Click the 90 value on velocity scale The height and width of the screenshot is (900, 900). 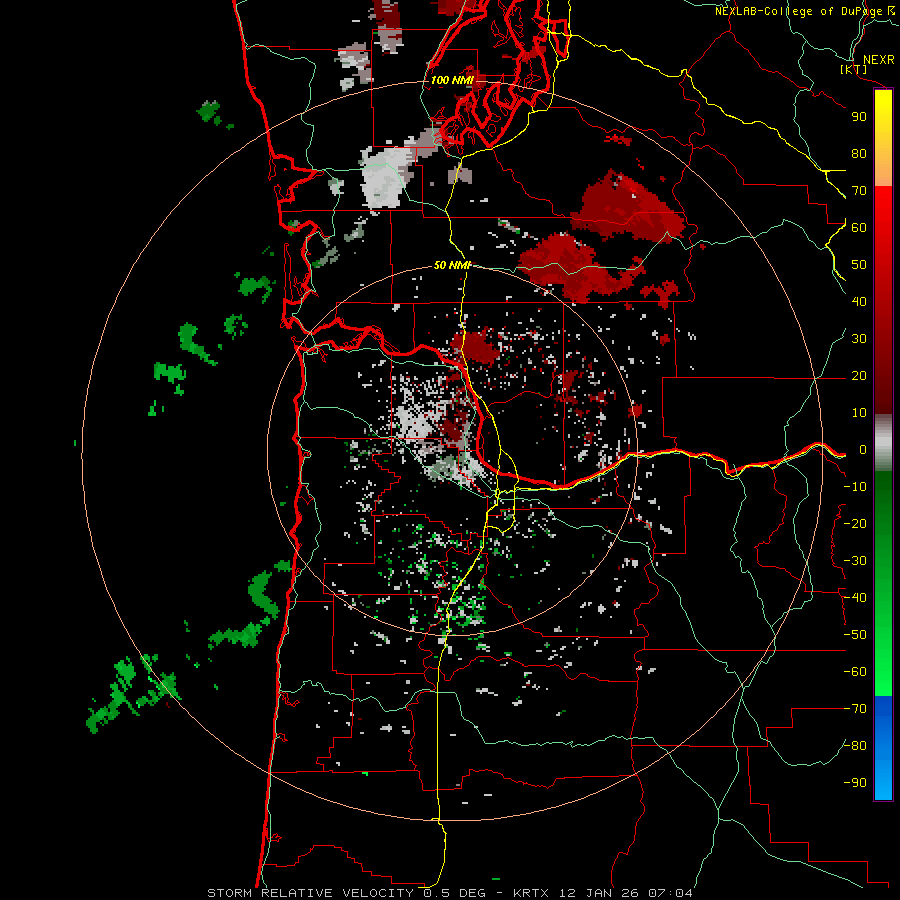click(x=859, y=117)
